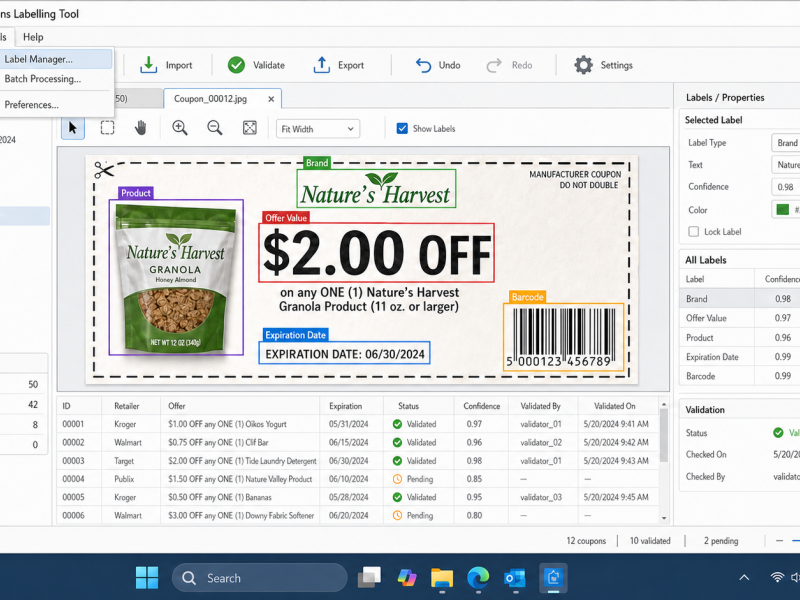Viewport: 800px width, 600px height.
Task: Open Microsoft Edge from the taskbar
Action: [478, 578]
